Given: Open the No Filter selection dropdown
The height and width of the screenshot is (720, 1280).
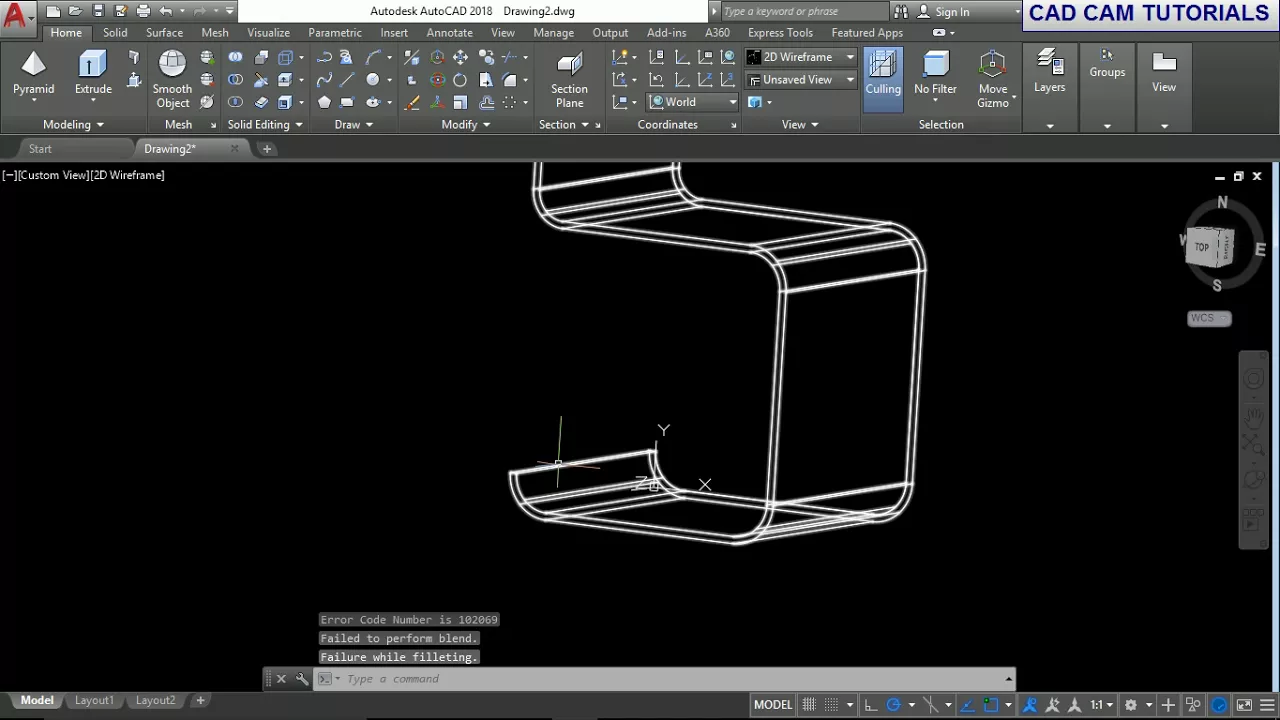Looking at the screenshot, I should pyautogui.click(x=935, y=75).
